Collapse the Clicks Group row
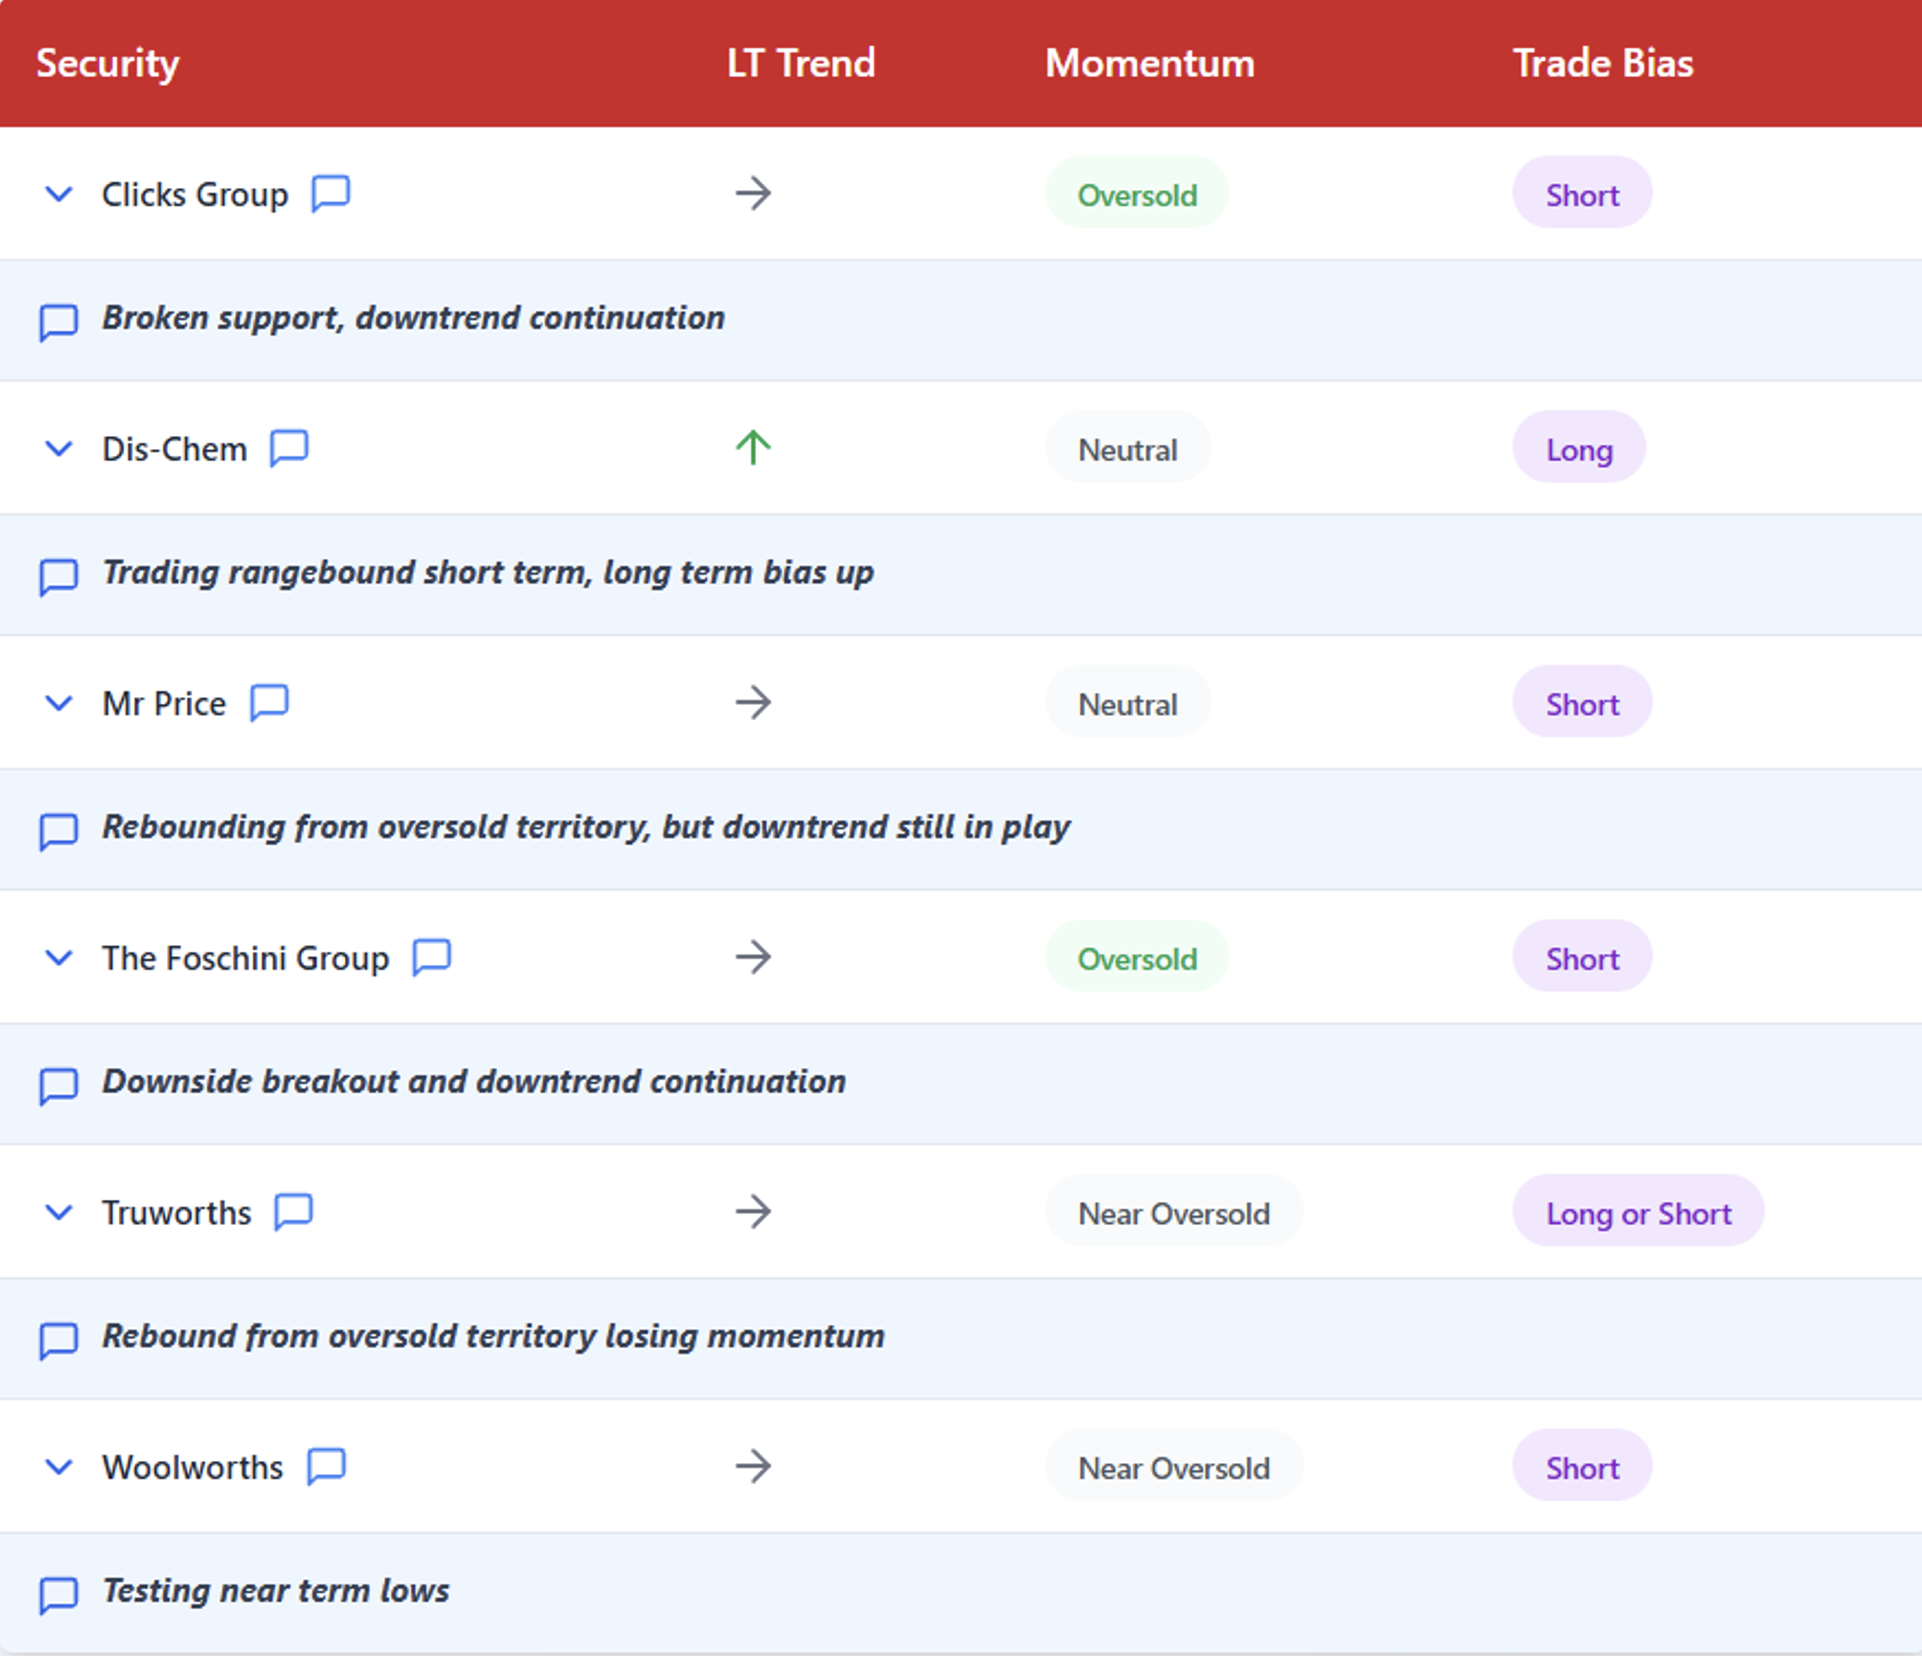Screen dimensions: 1922x1656 coord(59,194)
